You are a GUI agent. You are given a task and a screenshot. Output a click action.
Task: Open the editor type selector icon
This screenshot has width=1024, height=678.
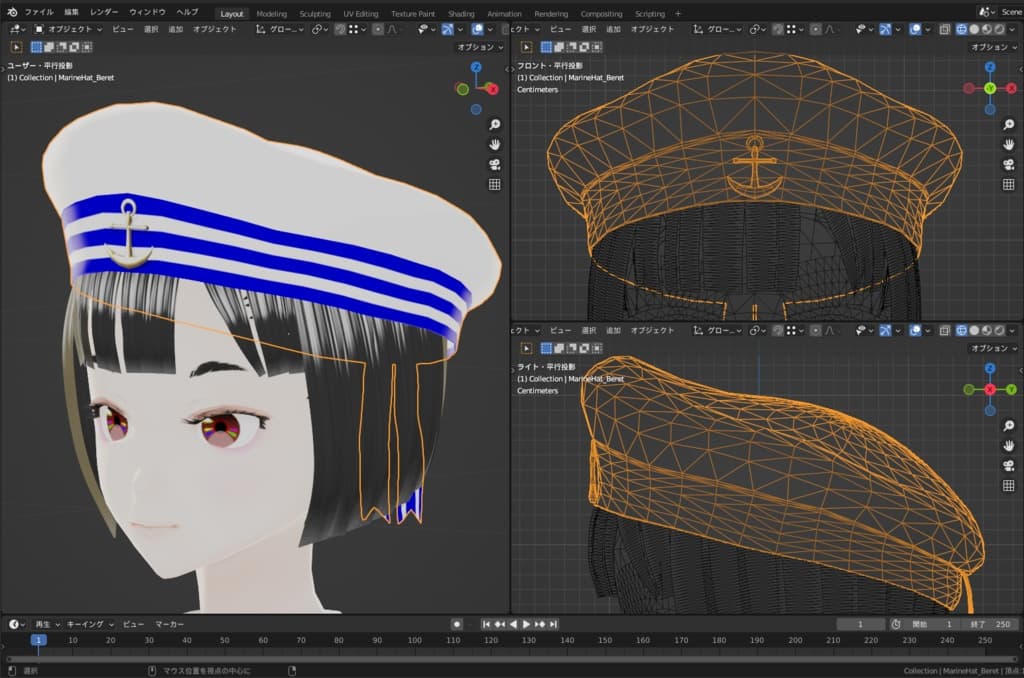(14, 30)
